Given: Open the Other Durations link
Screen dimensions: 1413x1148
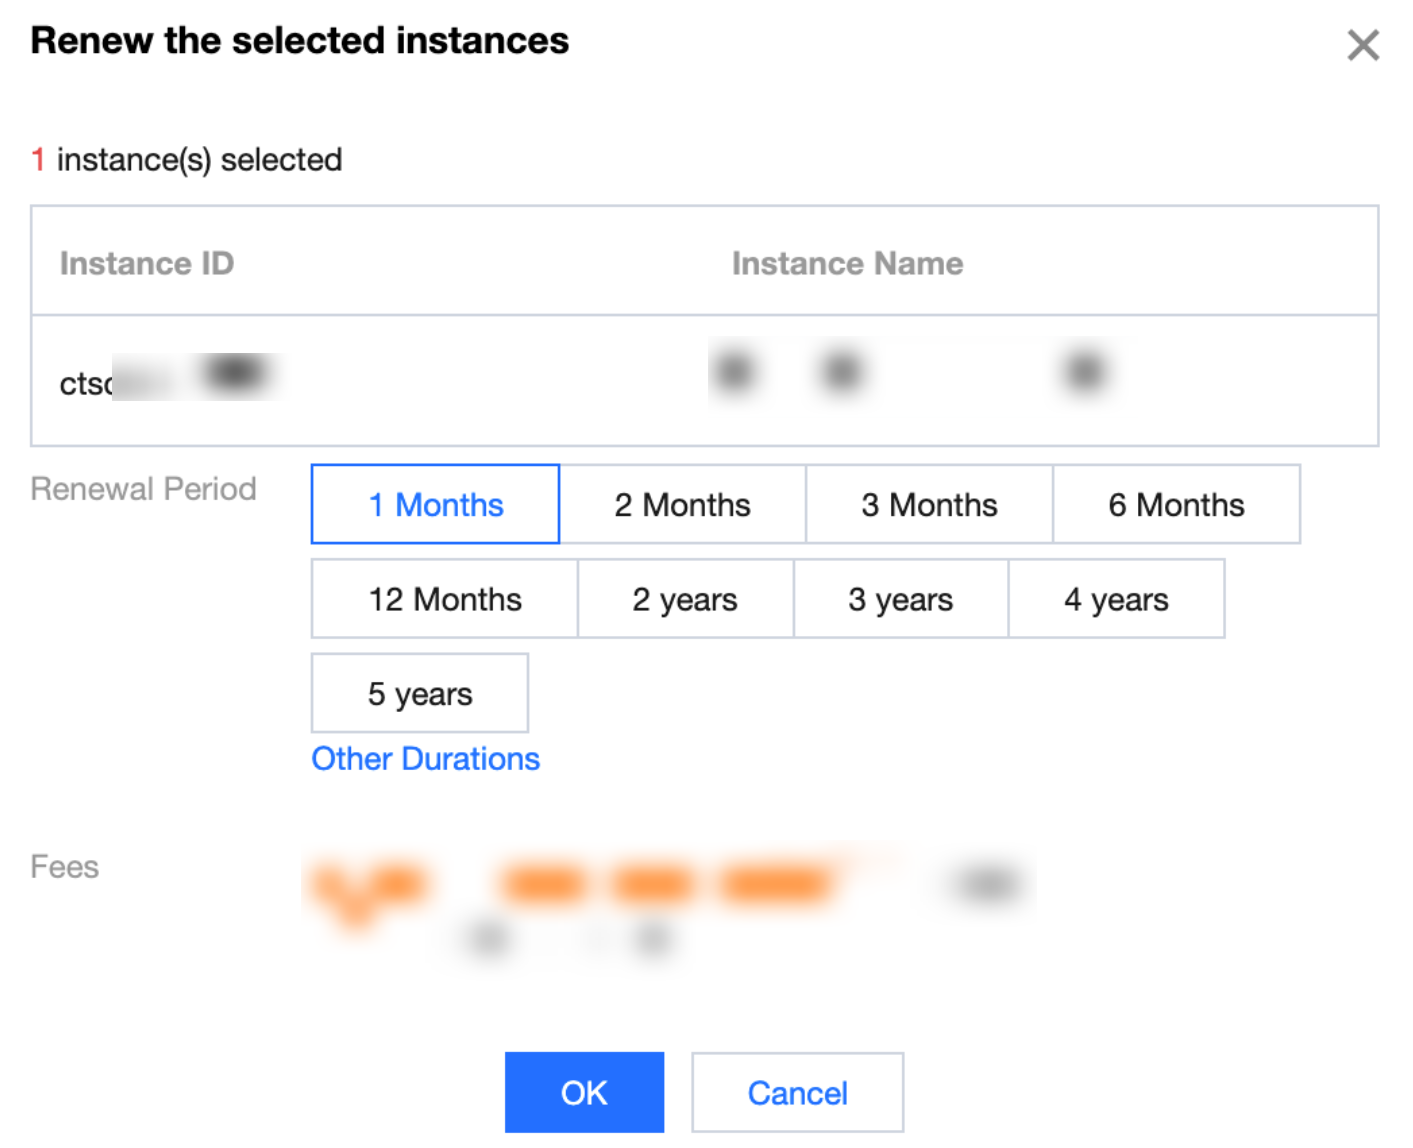Looking at the screenshot, I should (x=425, y=759).
